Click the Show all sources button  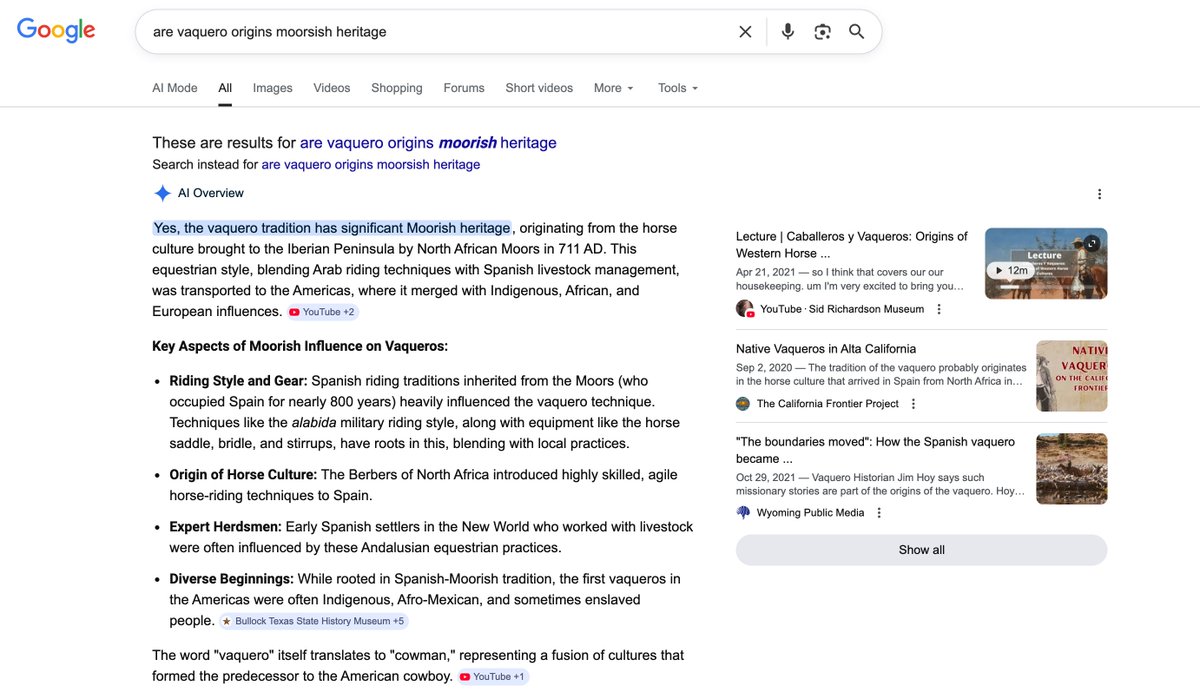(x=921, y=550)
